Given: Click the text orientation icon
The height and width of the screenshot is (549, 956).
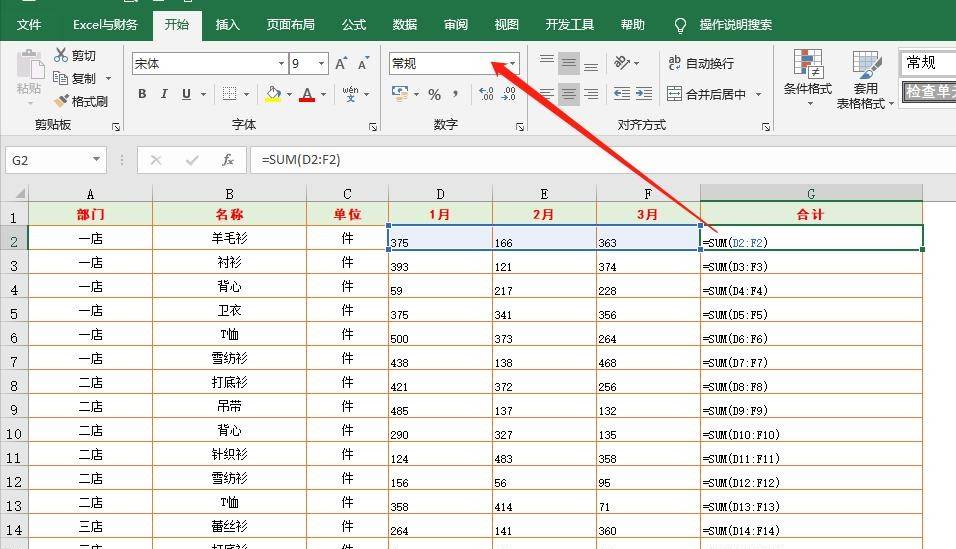Looking at the screenshot, I should (622, 62).
